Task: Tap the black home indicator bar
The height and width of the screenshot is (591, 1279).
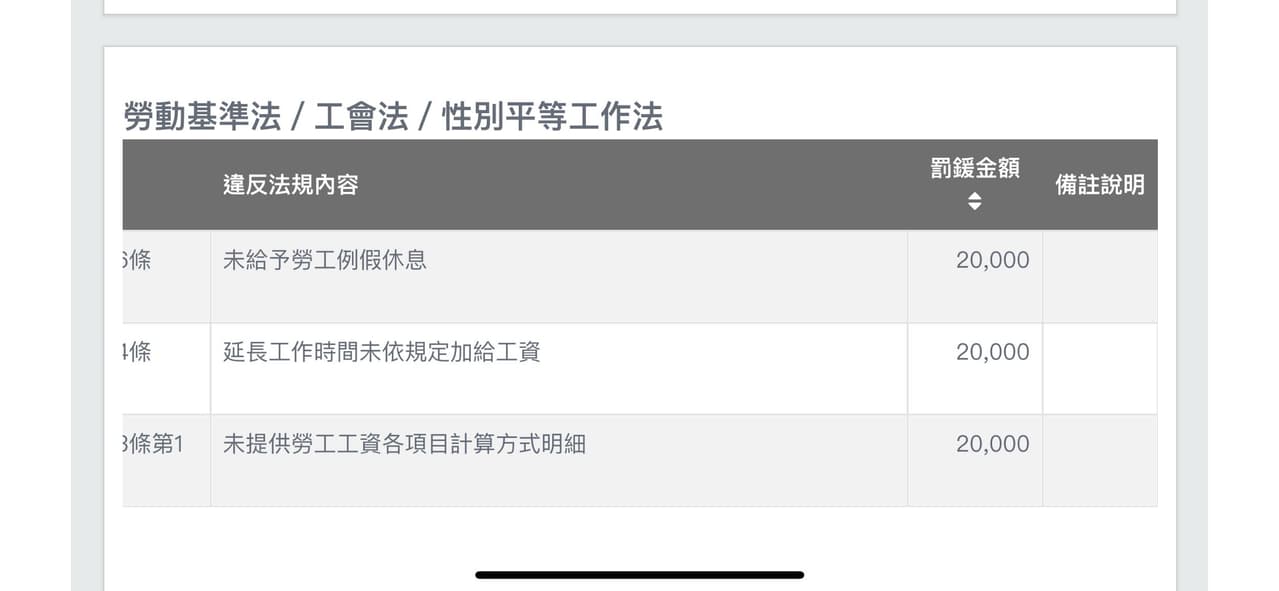Action: point(640,575)
